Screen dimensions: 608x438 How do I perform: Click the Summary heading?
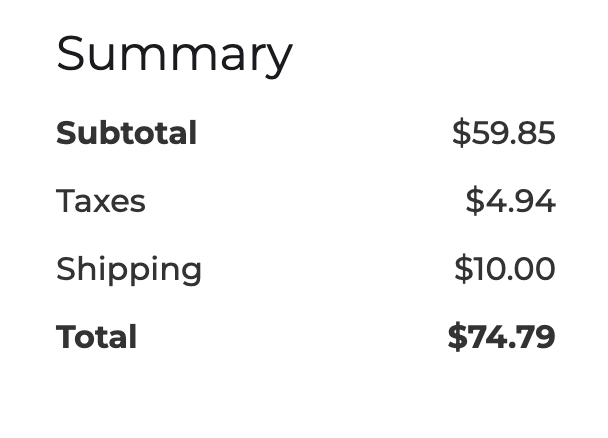pyautogui.click(x=174, y=56)
